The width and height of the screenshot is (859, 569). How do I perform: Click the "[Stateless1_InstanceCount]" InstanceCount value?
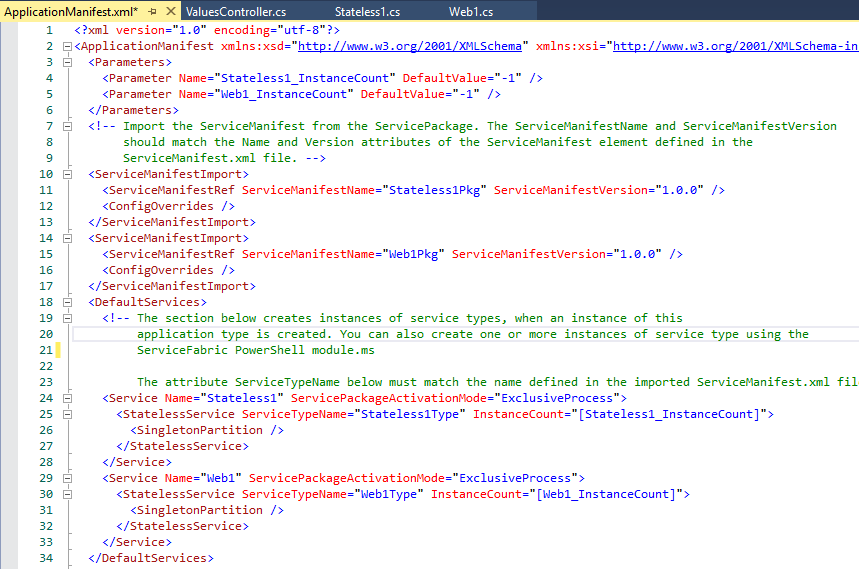coord(669,415)
